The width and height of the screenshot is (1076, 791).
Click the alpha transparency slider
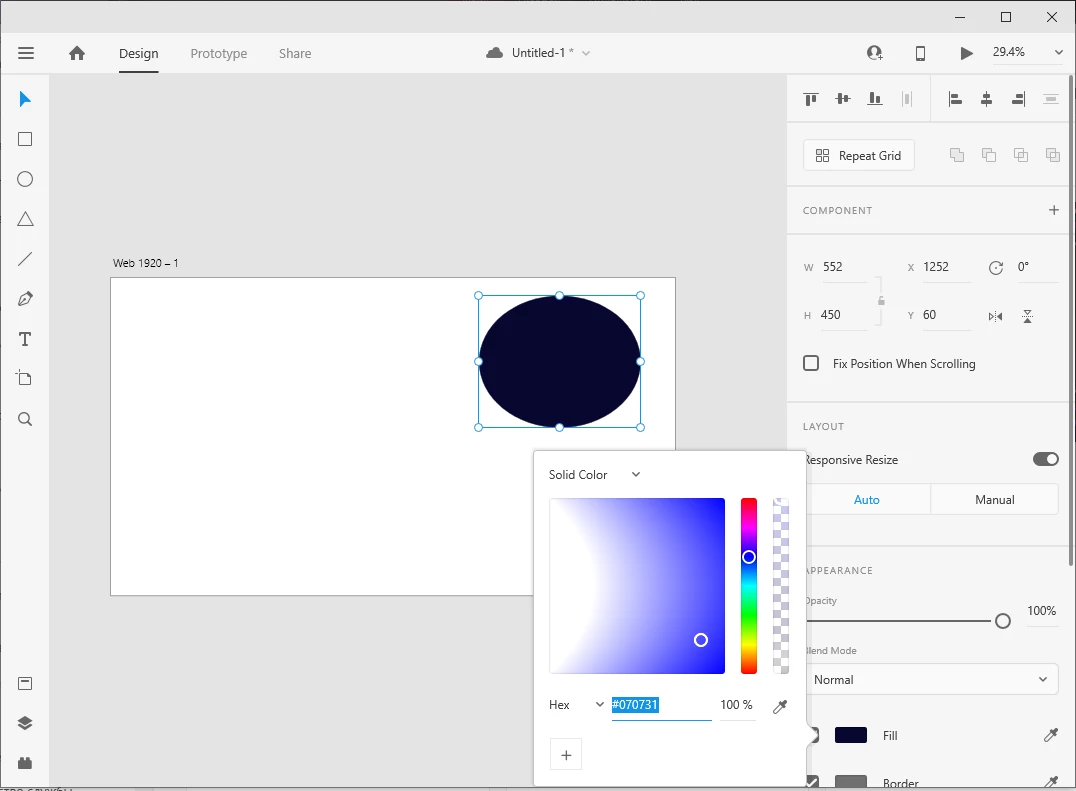(781, 586)
